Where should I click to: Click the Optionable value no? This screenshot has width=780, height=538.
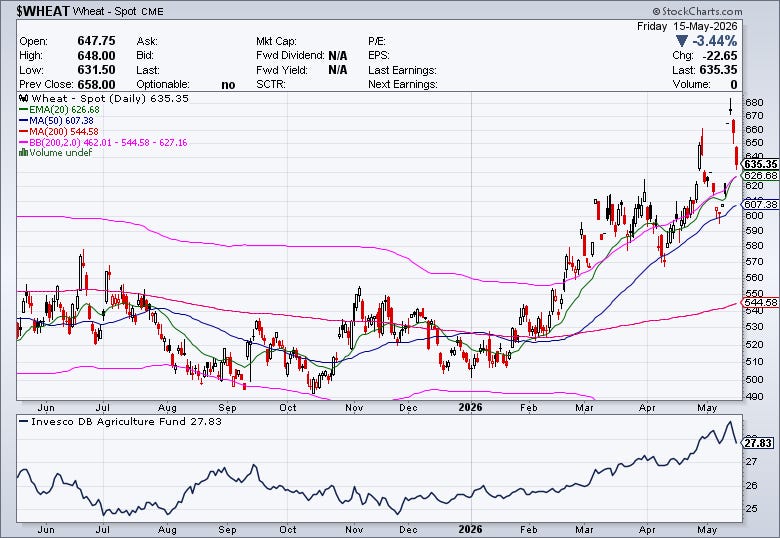(x=228, y=85)
